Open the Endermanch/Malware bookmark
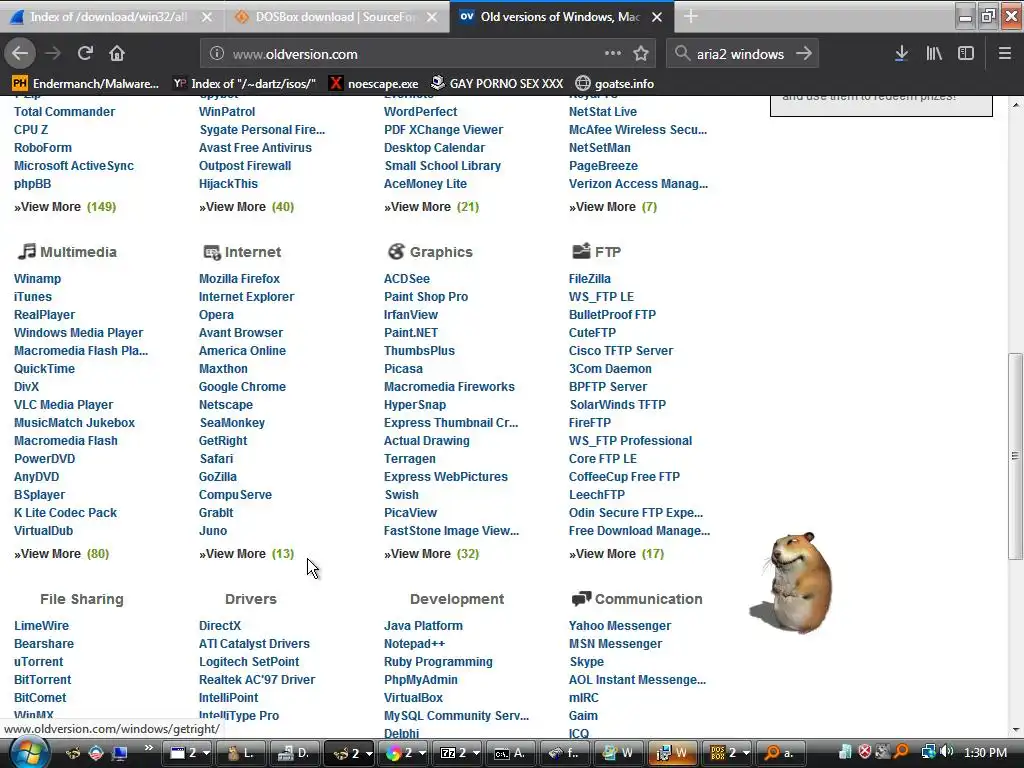The image size is (1024, 768). tap(86, 84)
